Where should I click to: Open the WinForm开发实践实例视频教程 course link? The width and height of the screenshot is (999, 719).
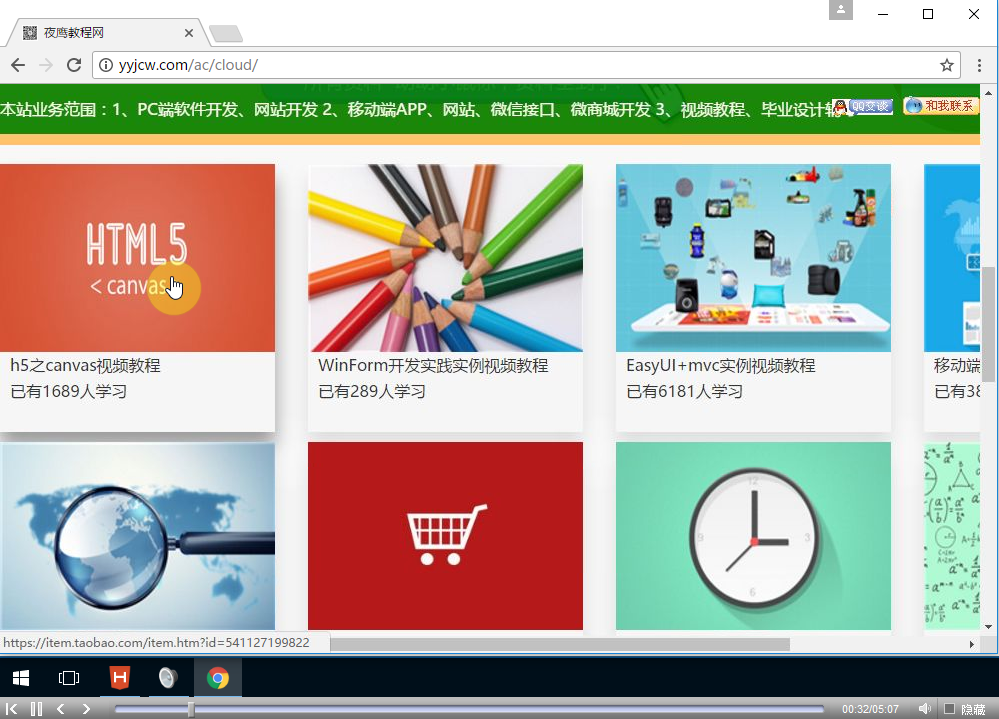pyautogui.click(x=433, y=366)
